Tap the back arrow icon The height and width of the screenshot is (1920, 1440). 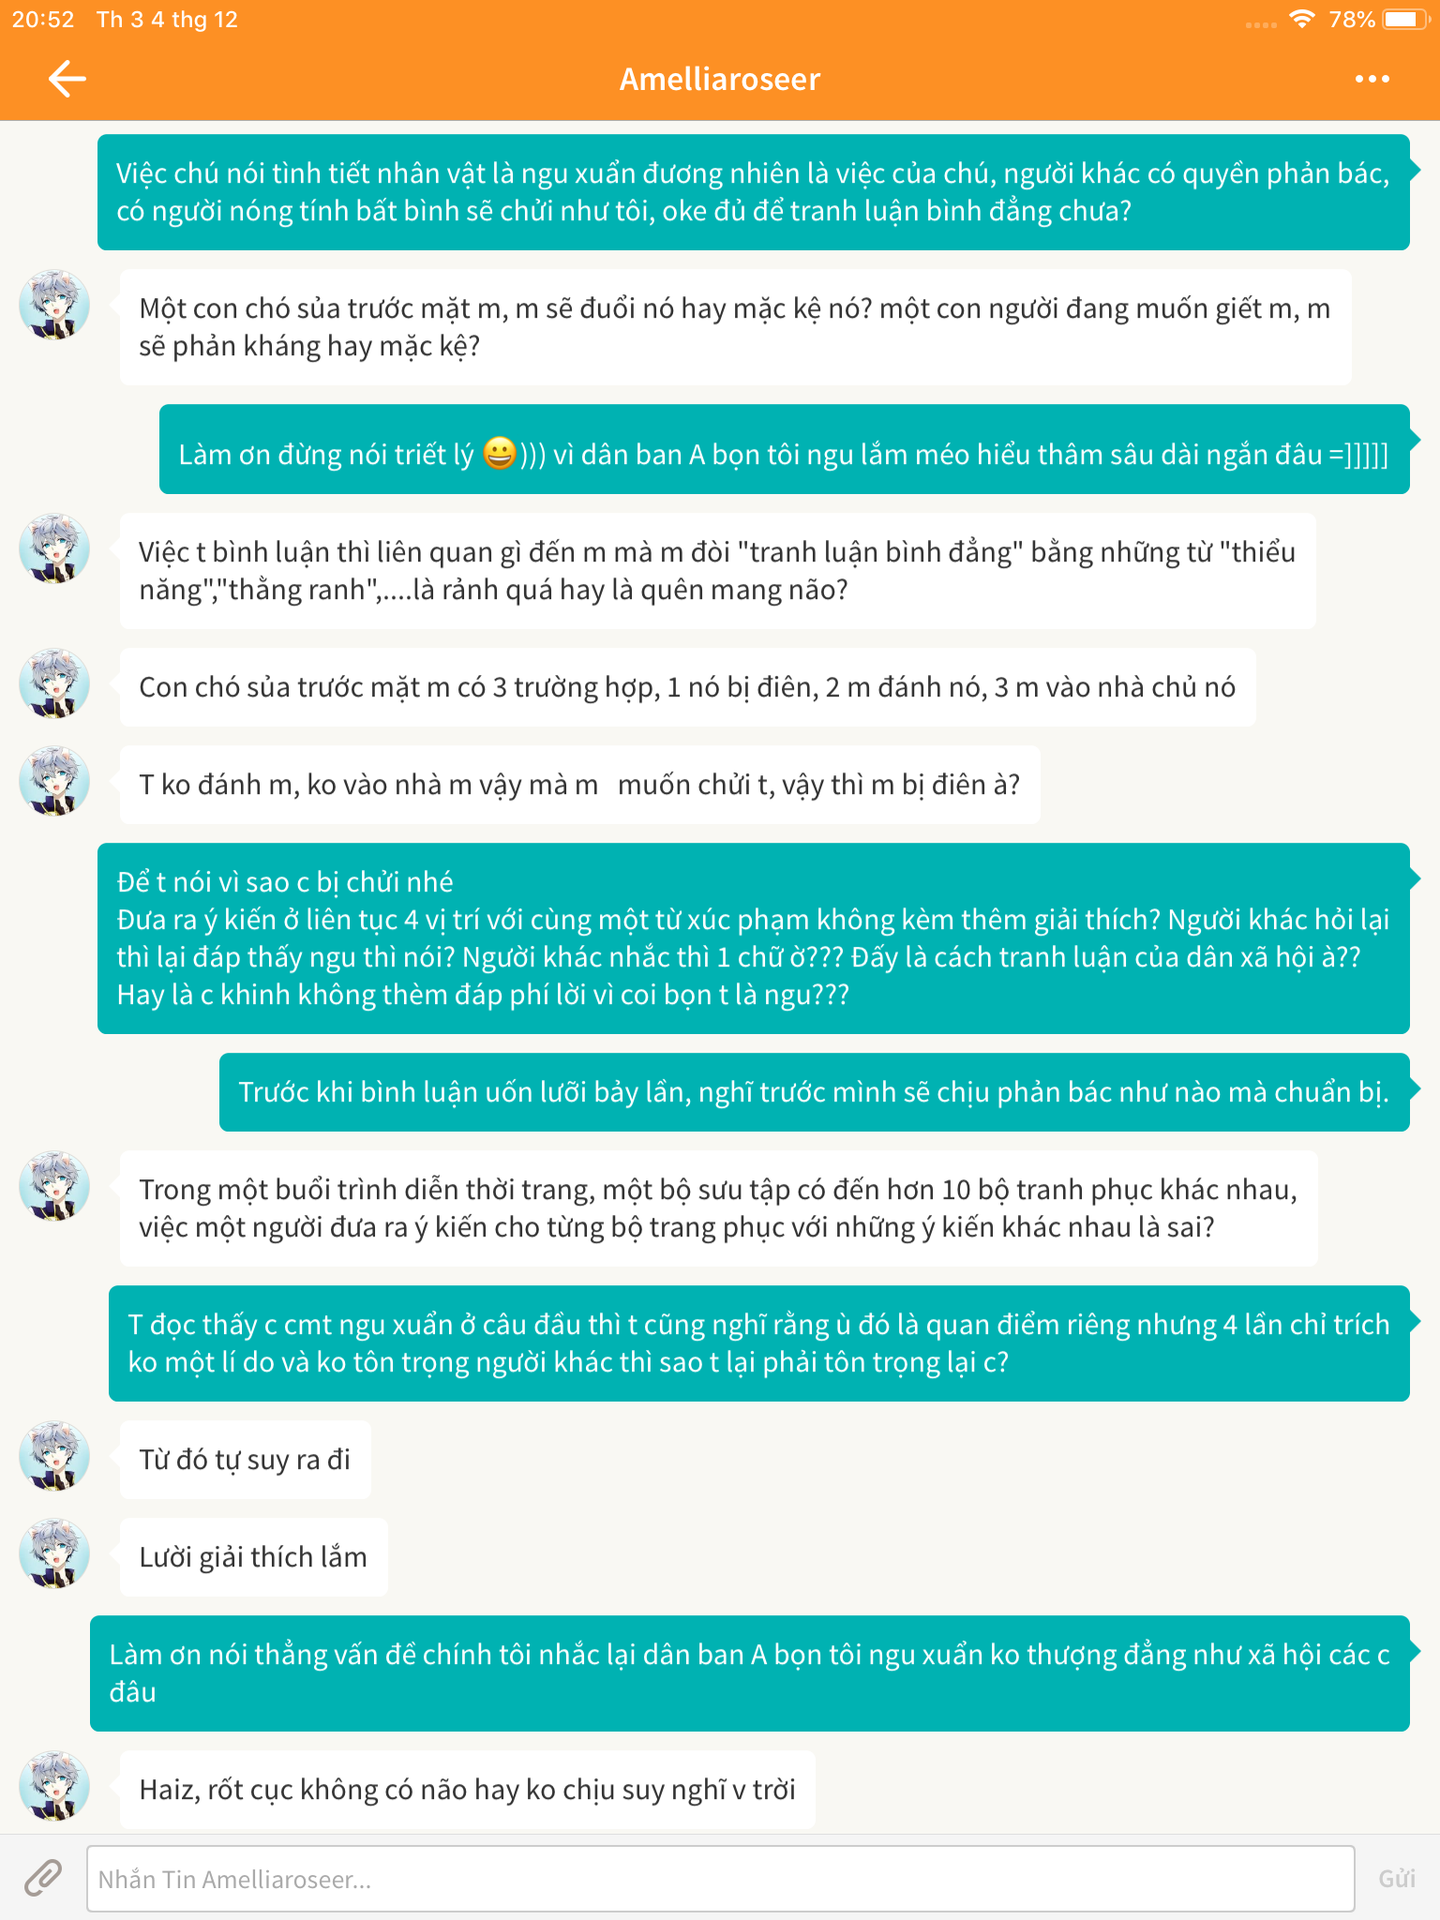pyautogui.click(x=67, y=79)
